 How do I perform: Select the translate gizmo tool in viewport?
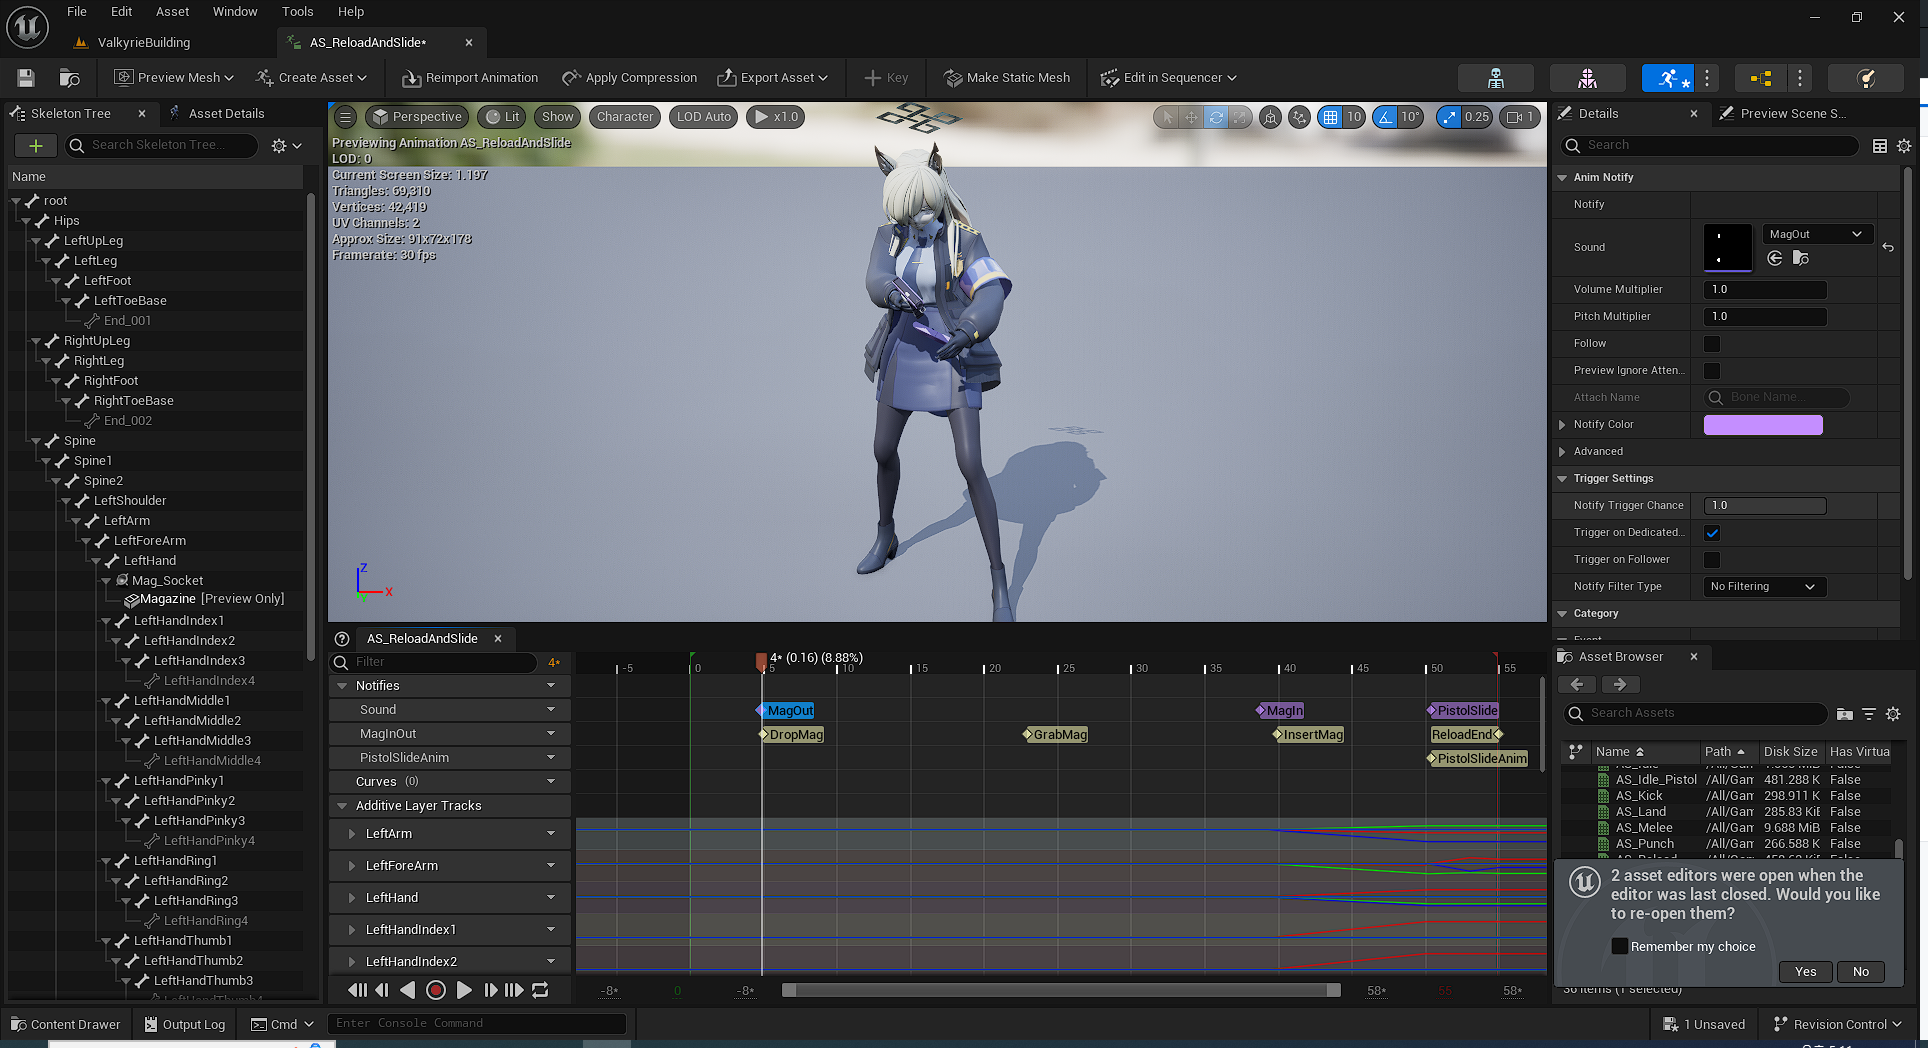click(1191, 117)
